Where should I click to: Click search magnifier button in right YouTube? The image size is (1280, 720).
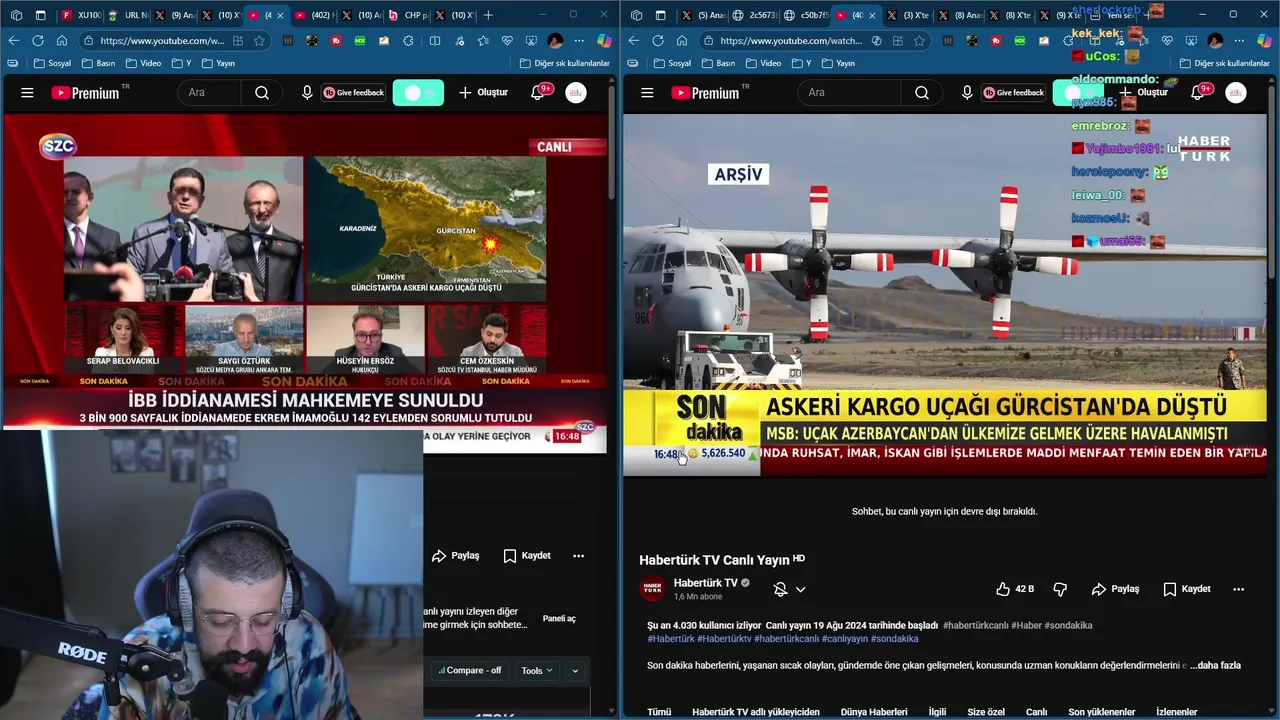(x=922, y=93)
